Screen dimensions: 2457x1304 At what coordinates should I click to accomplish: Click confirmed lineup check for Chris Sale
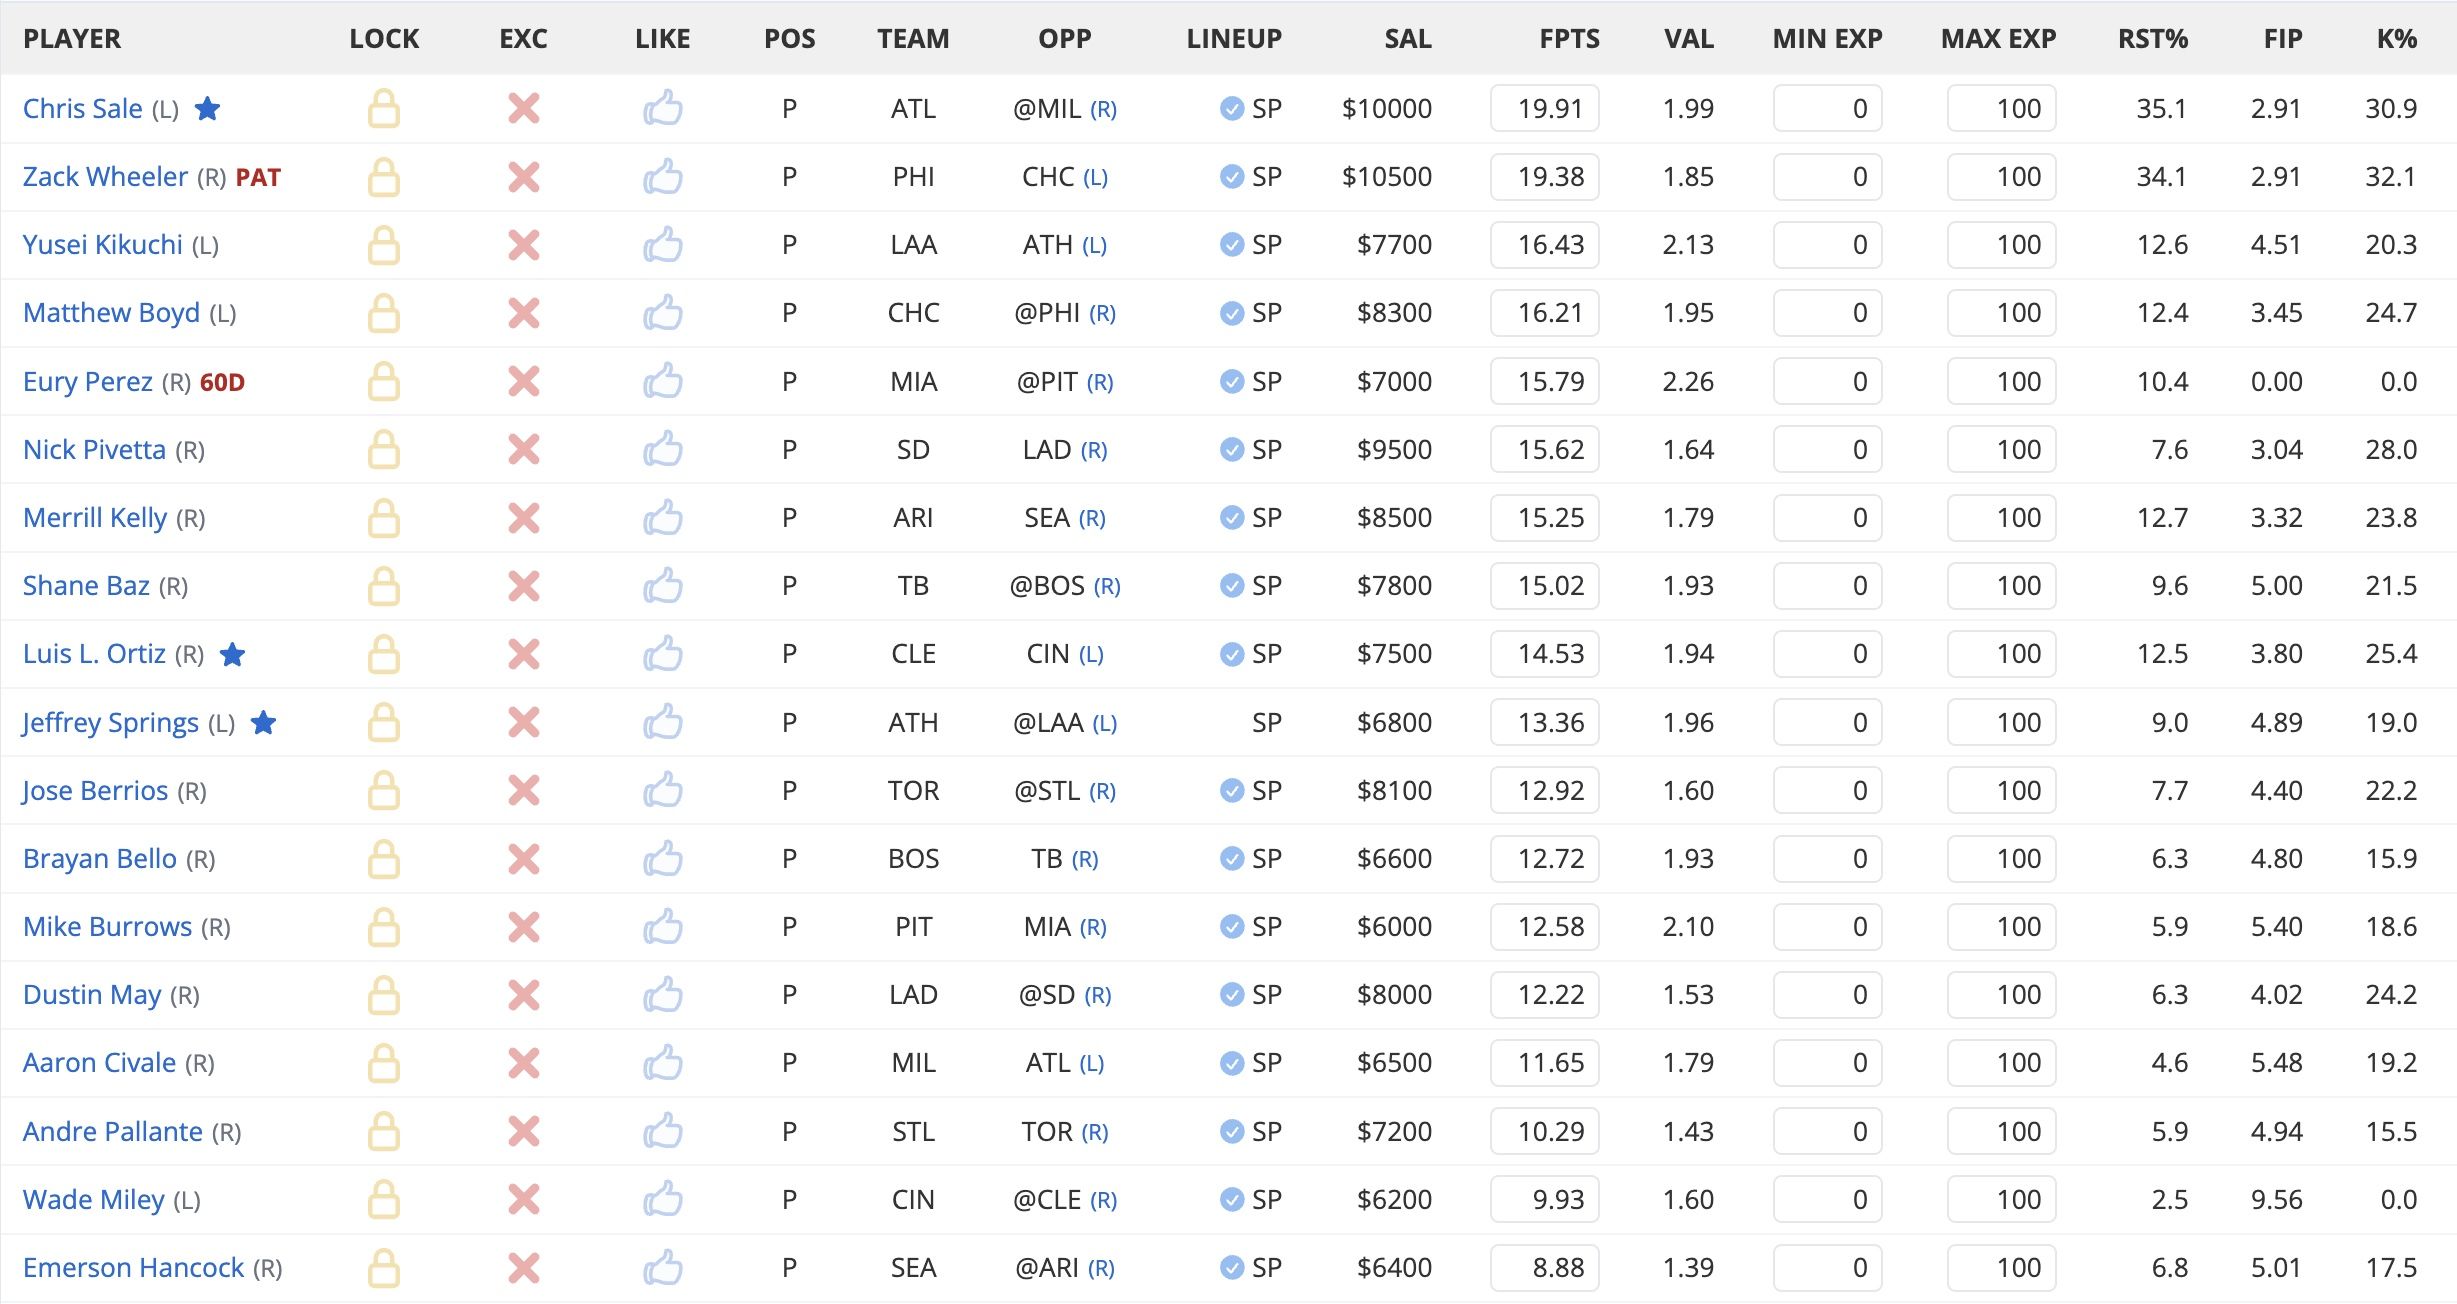click(1232, 108)
